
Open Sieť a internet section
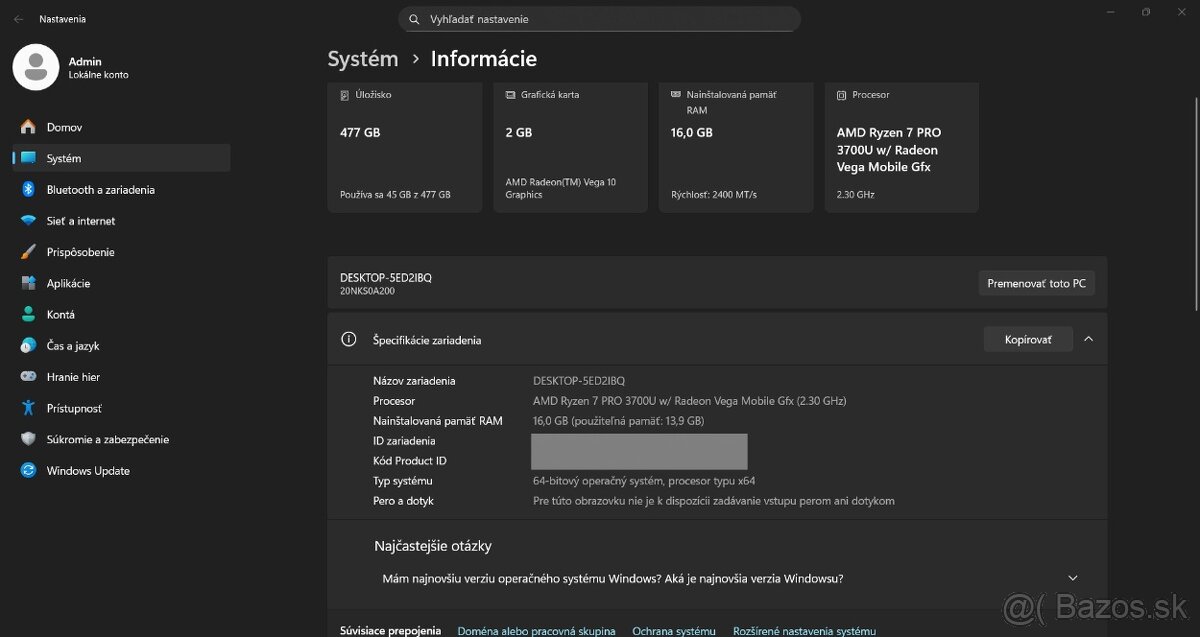click(79, 220)
